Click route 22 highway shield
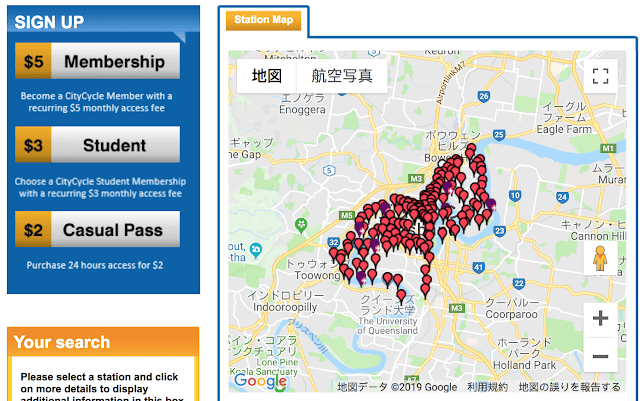640x401 pixels. 519,283
